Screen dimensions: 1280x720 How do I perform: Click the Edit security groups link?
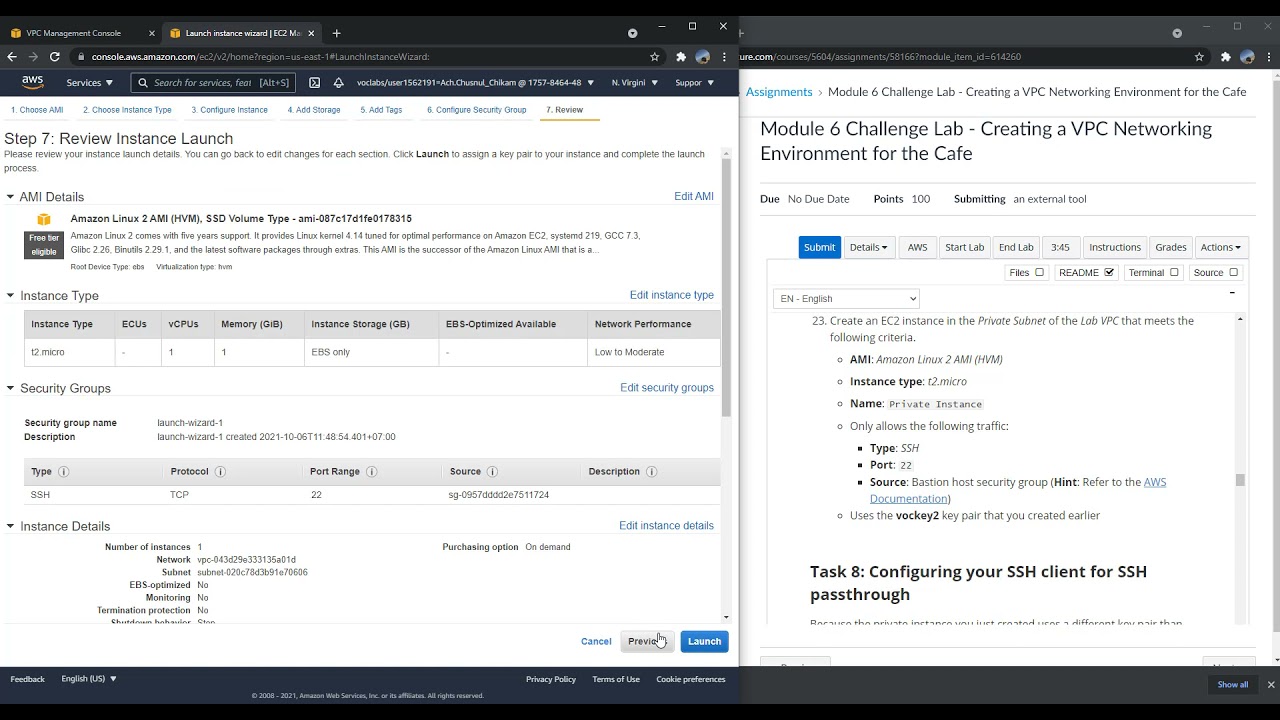click(667, 388)
